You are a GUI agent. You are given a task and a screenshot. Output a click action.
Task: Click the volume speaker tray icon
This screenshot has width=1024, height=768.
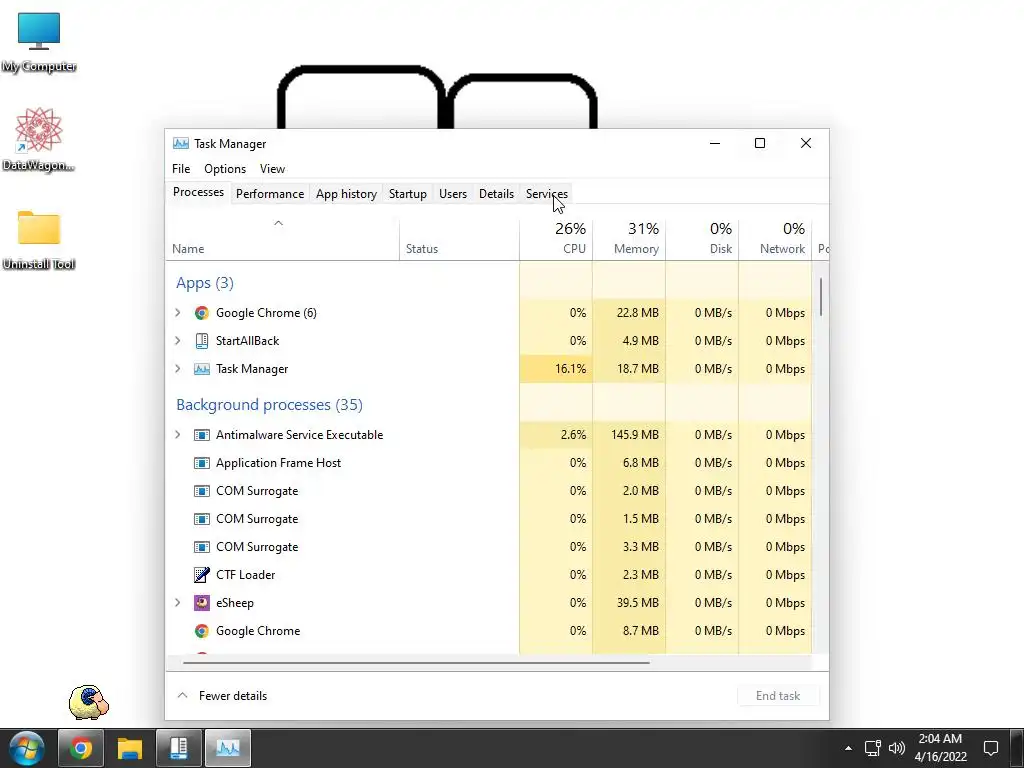(897, 748)
